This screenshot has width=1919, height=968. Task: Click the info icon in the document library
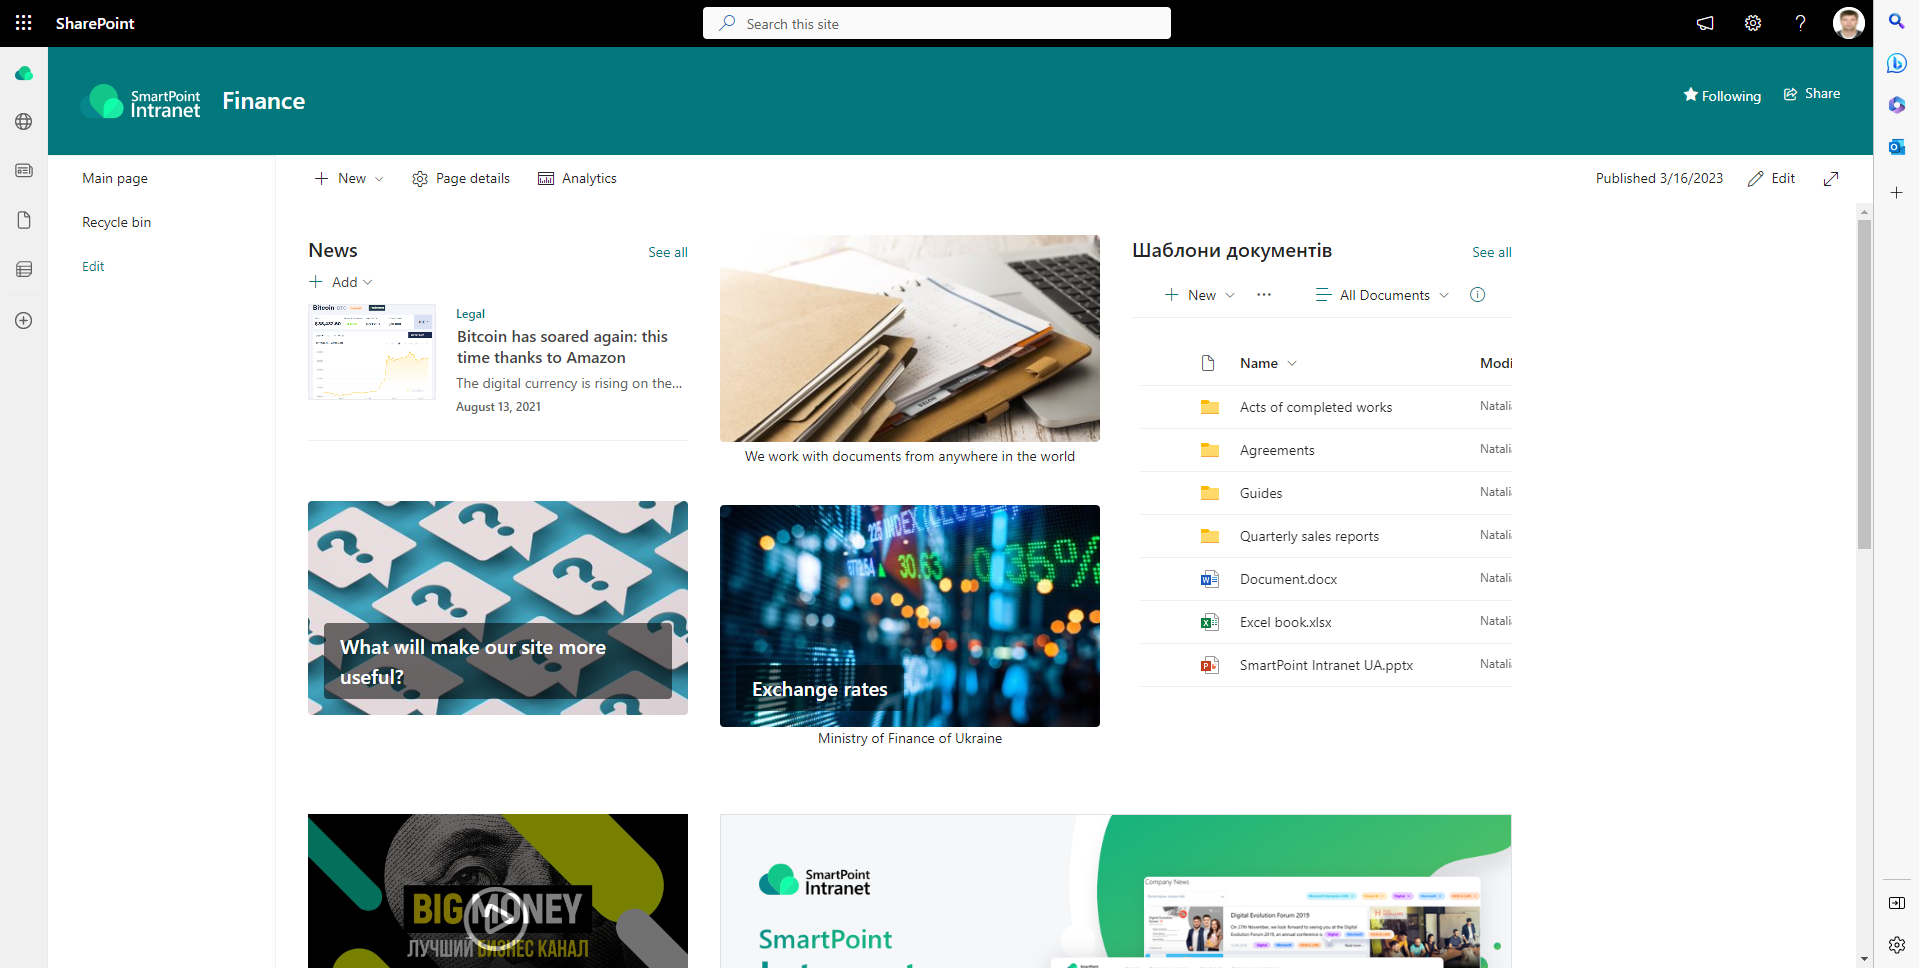1478,294
